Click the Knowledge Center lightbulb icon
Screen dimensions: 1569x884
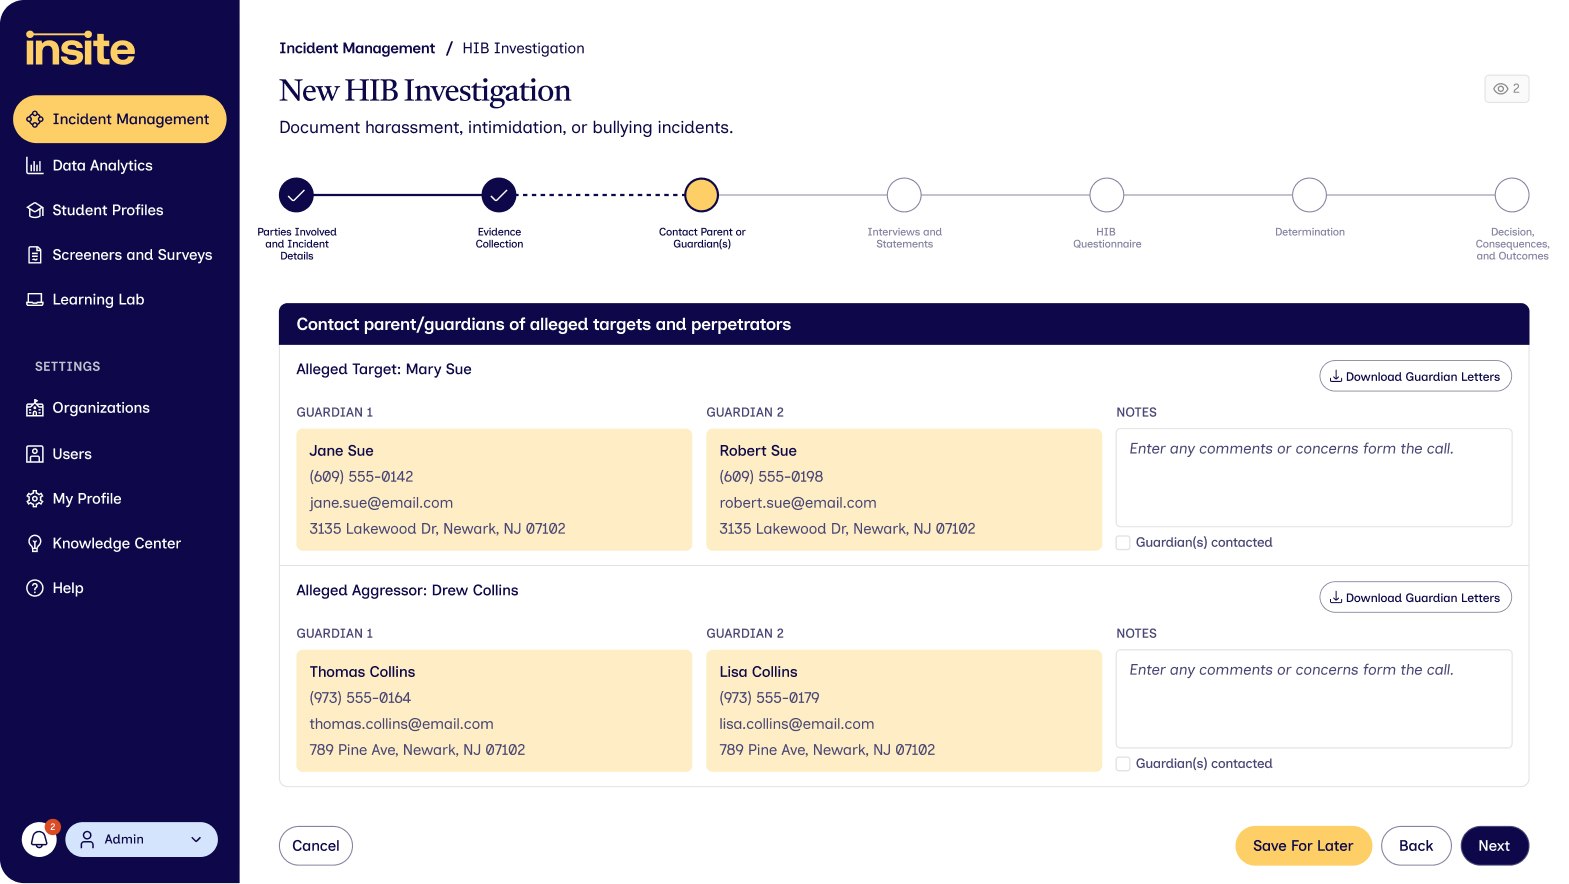coord(35,544)
